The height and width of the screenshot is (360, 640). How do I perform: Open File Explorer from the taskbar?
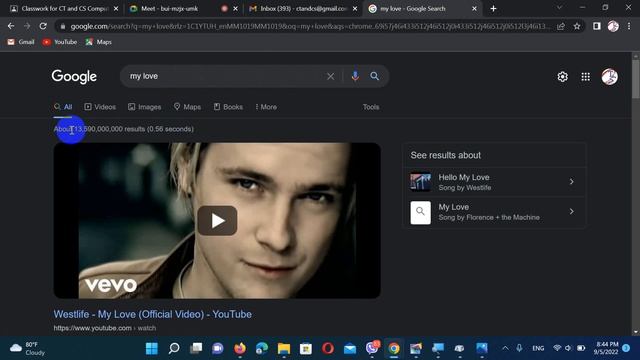click(x=284, y=349)
